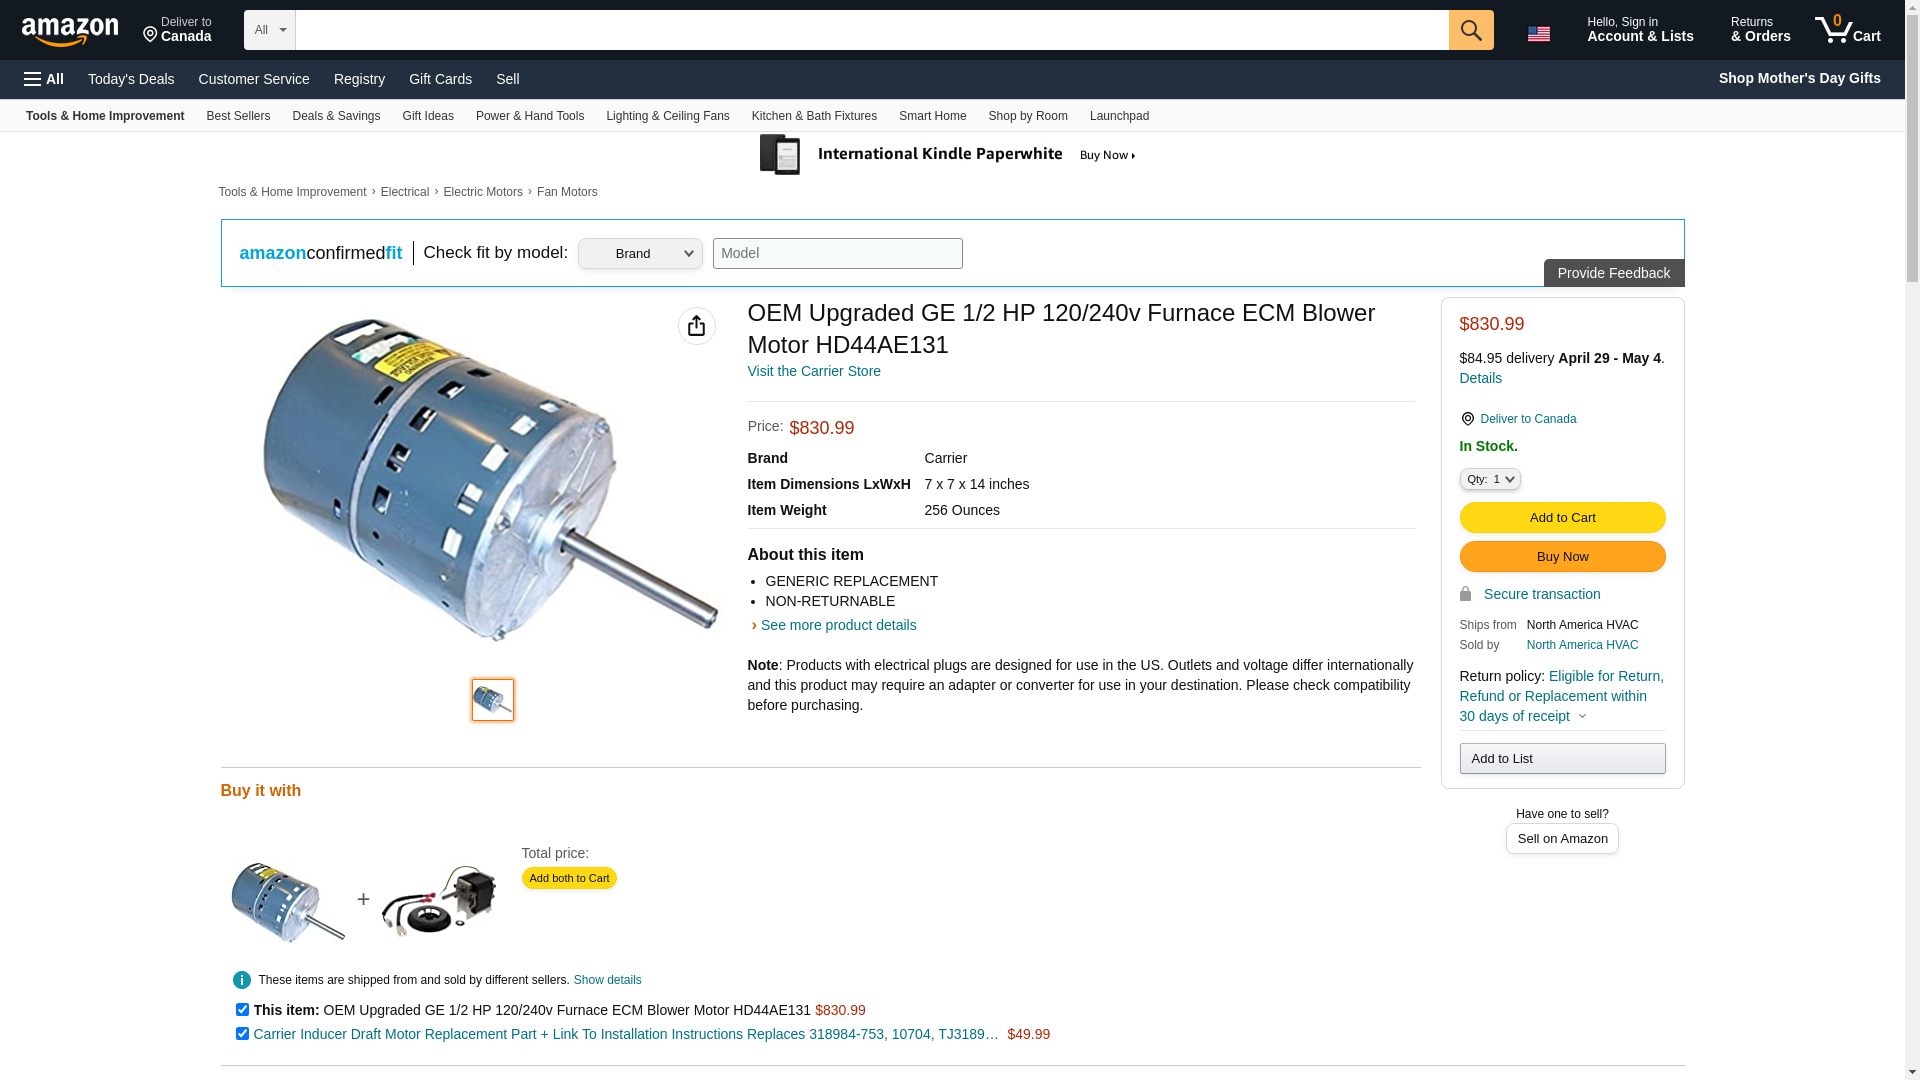Click the International Kindle Paperwhite banner

click(x=947, y=155)
